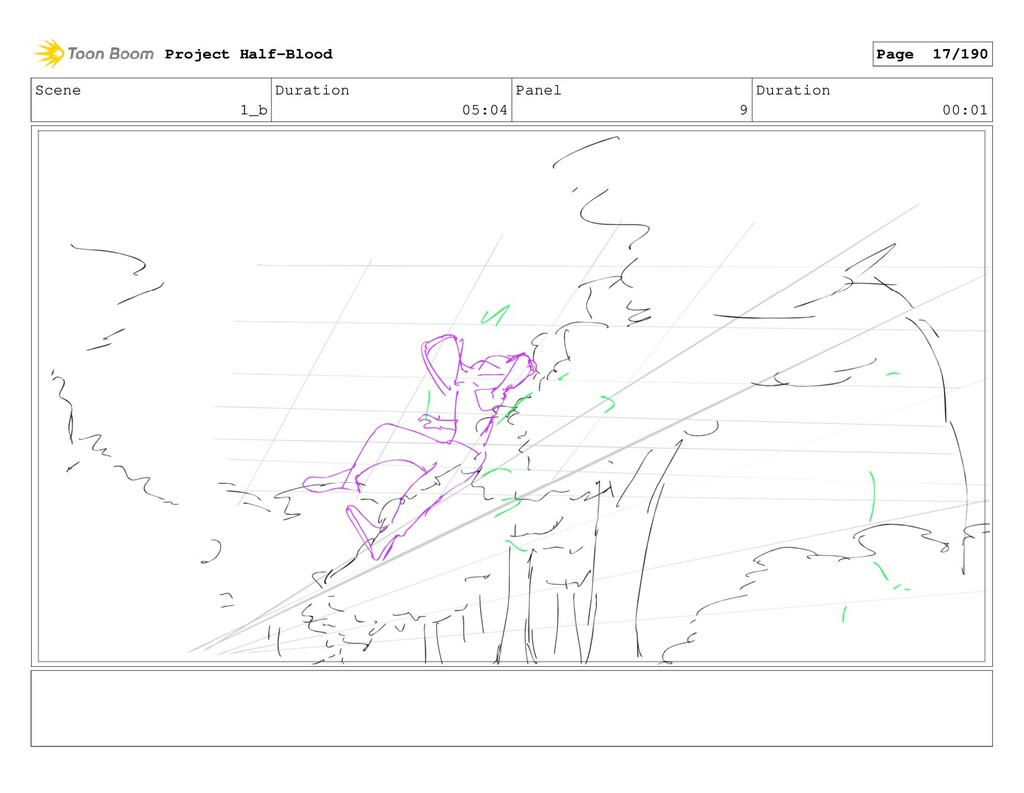
Task: Click the 'Toon Boom' logo text
Action: click(110, 54)
